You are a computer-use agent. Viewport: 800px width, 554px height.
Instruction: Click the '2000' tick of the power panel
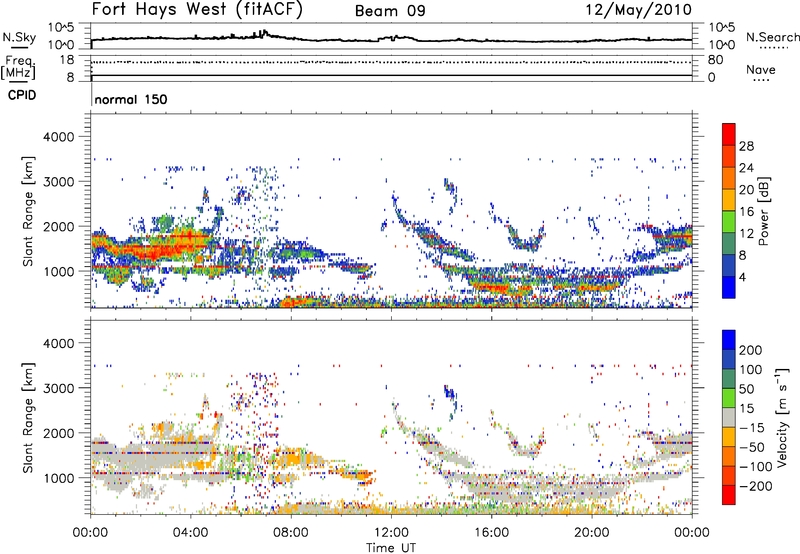(x=59, y=226)
